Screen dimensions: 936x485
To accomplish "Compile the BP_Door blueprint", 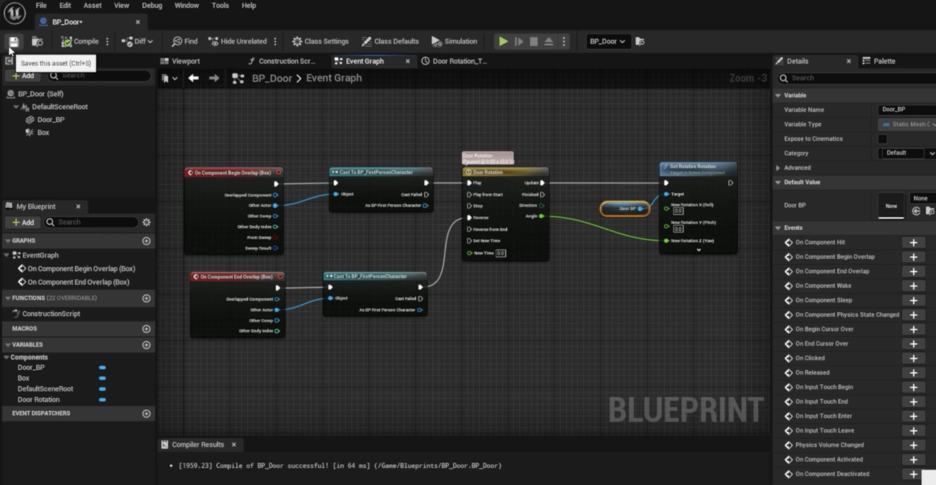I will 80,41.
